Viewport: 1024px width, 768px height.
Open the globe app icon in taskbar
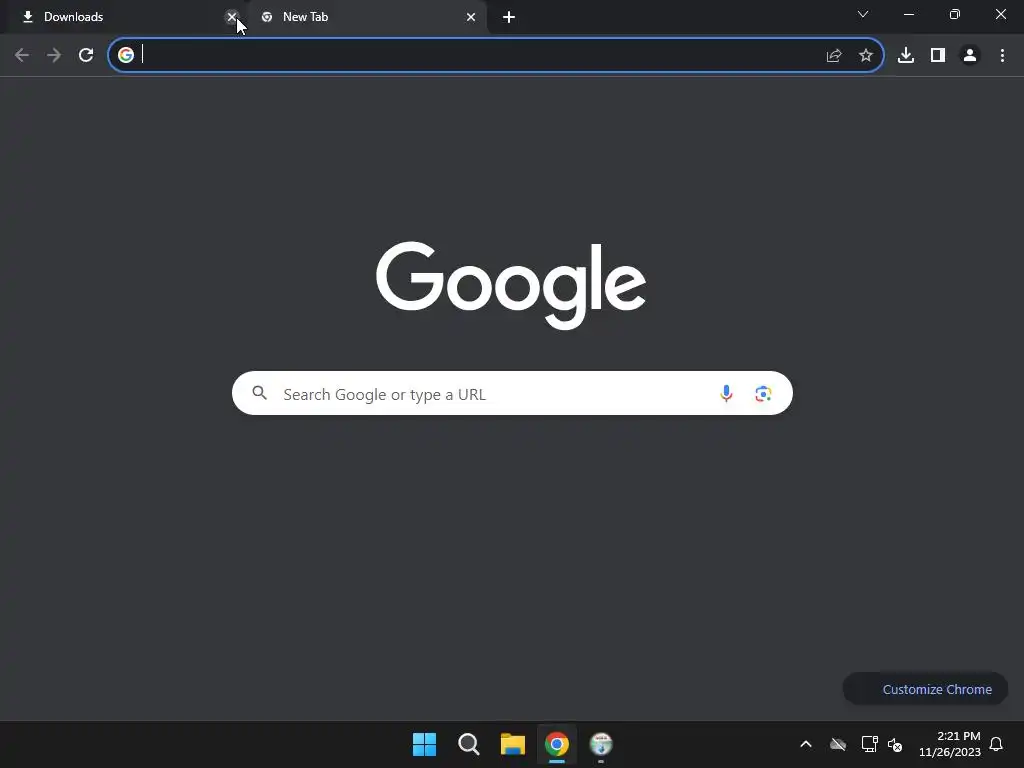click(601, 744)
